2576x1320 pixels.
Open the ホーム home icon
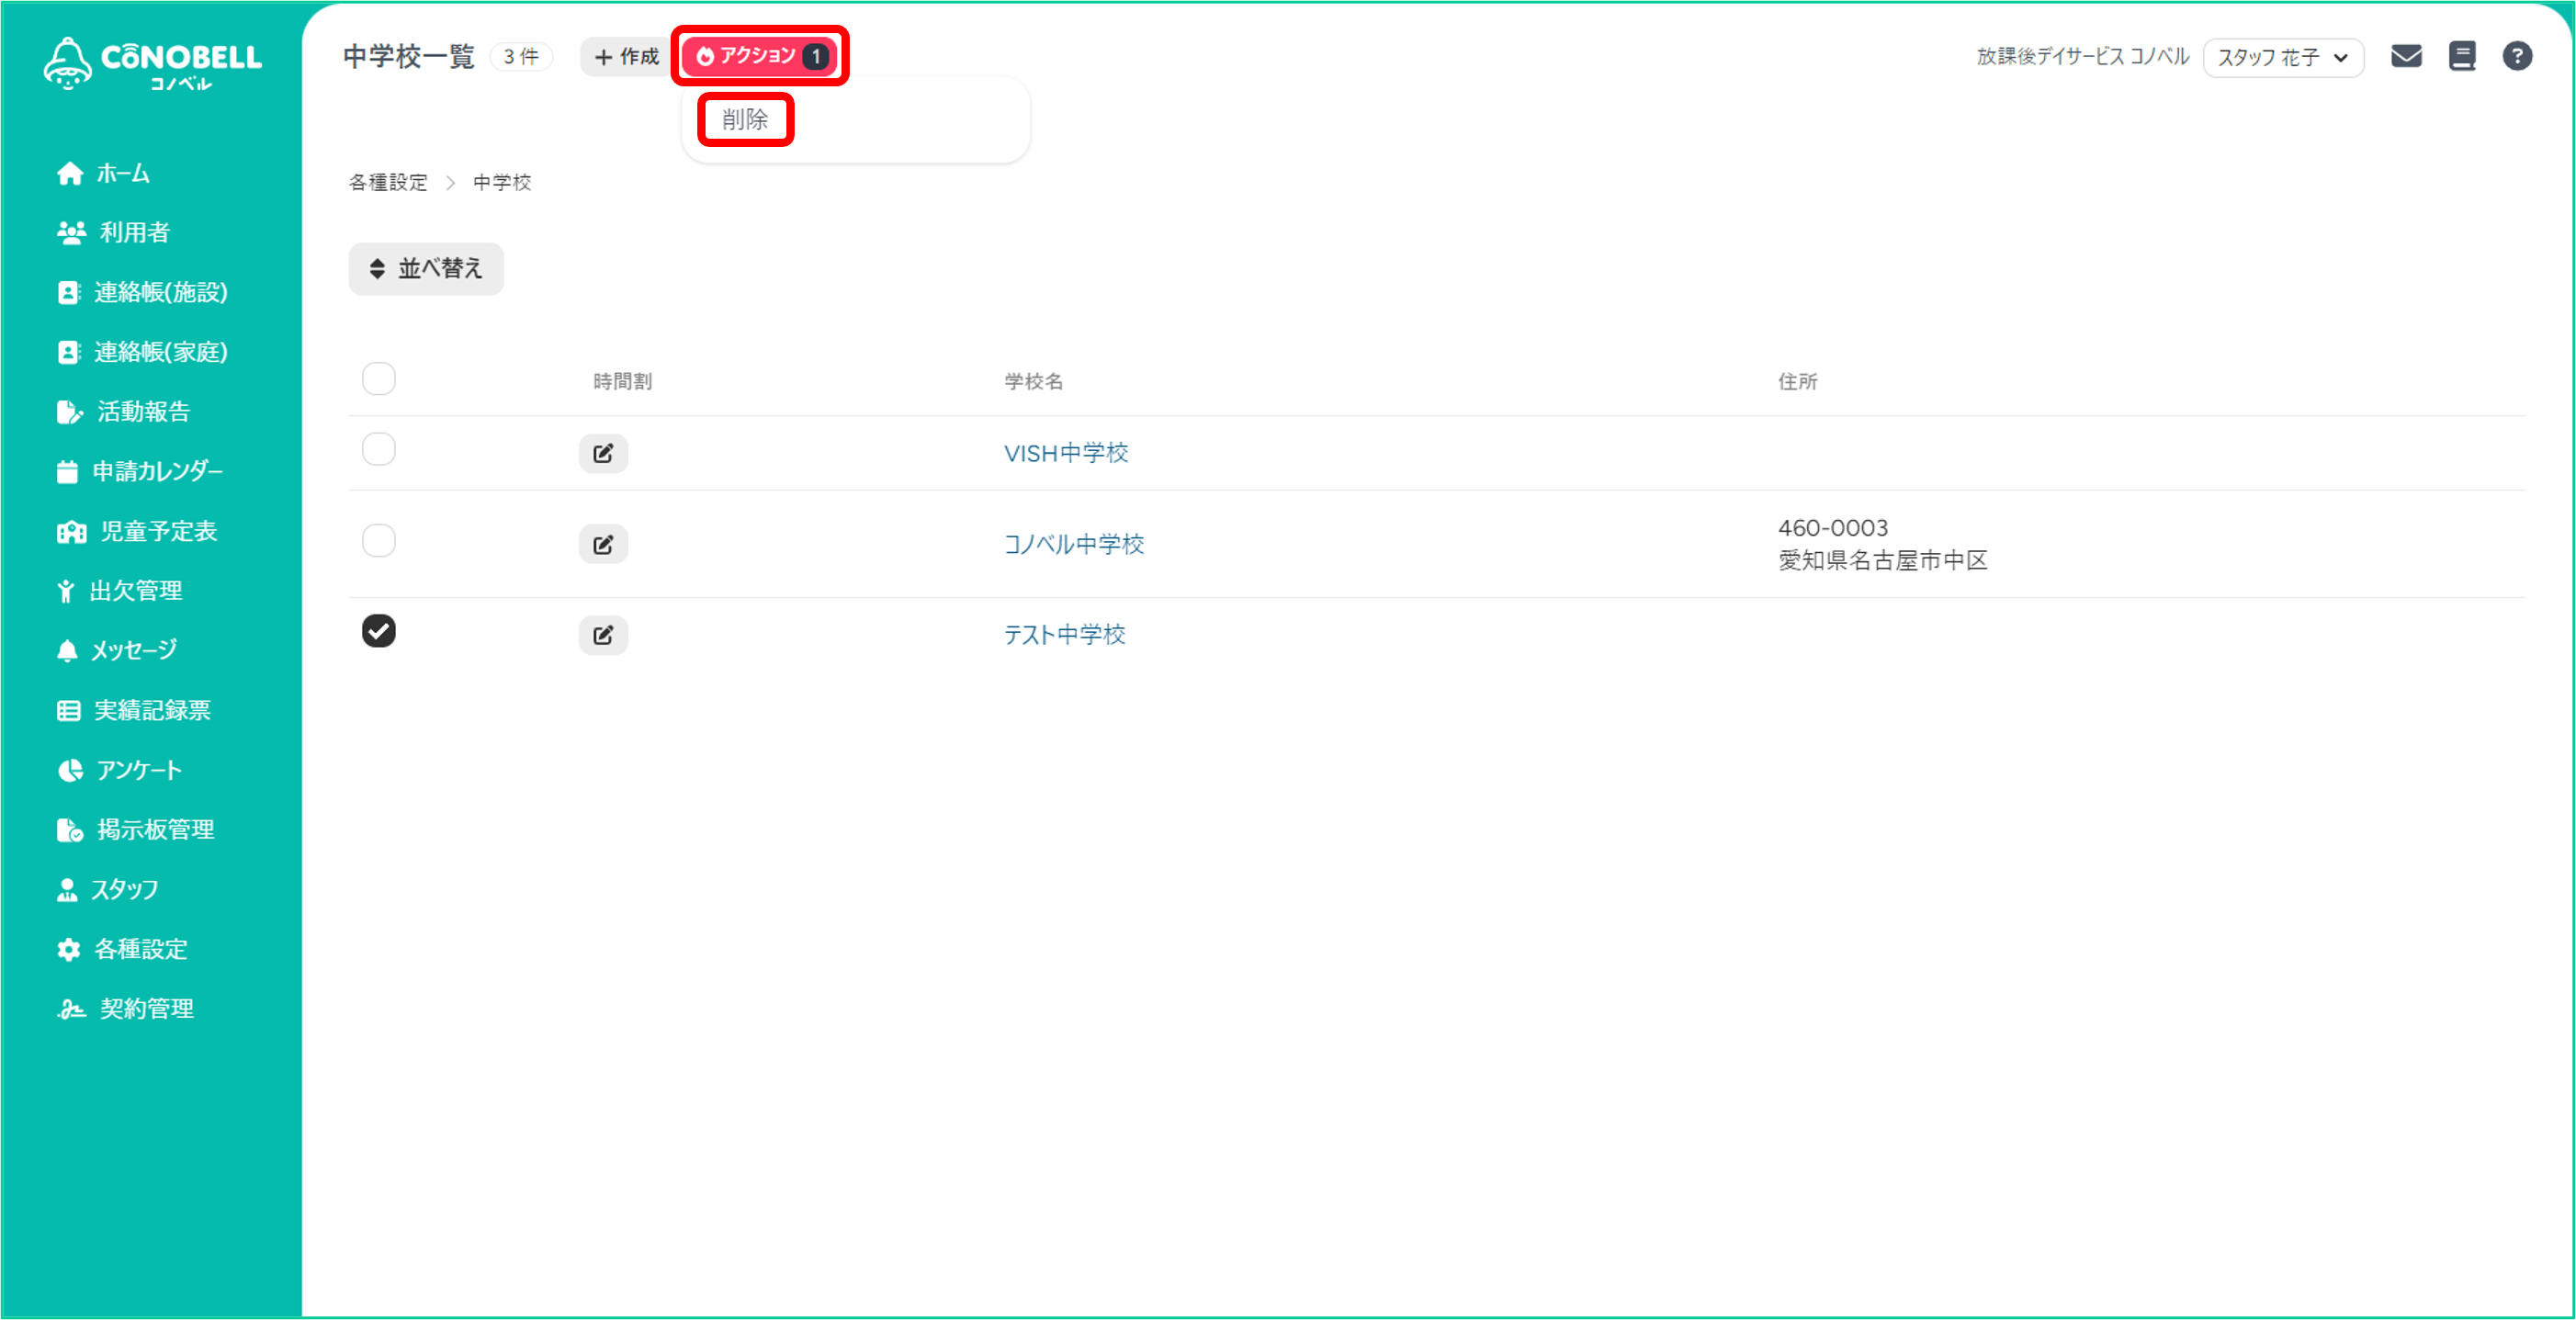click(70, 174)
